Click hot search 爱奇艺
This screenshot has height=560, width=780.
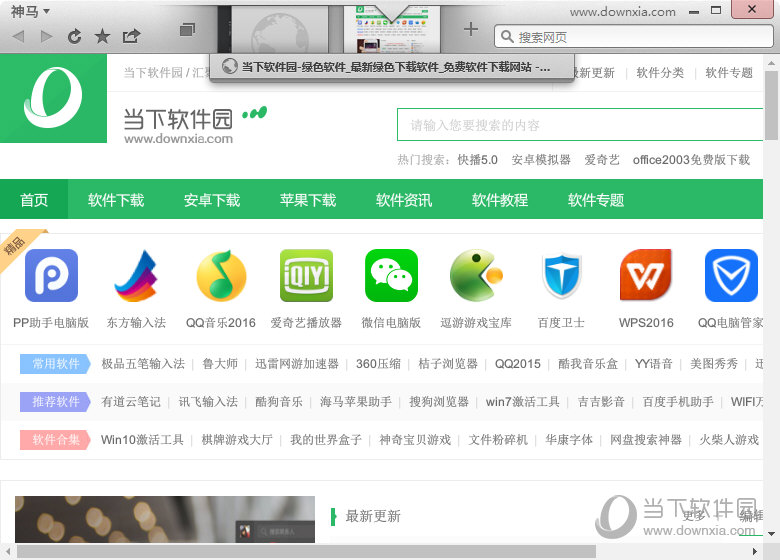[602, 160]
